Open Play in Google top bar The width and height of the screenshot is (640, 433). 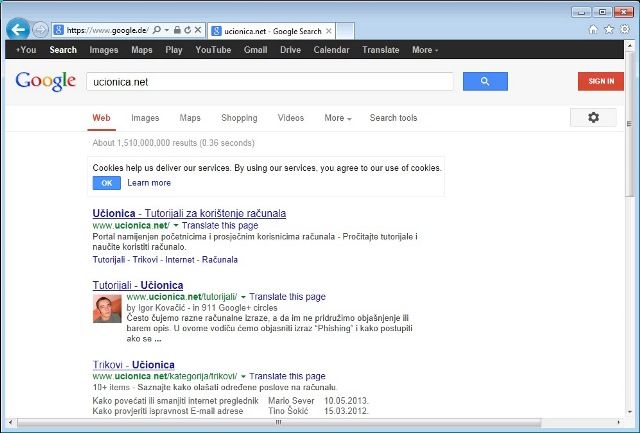coord(173,50)
